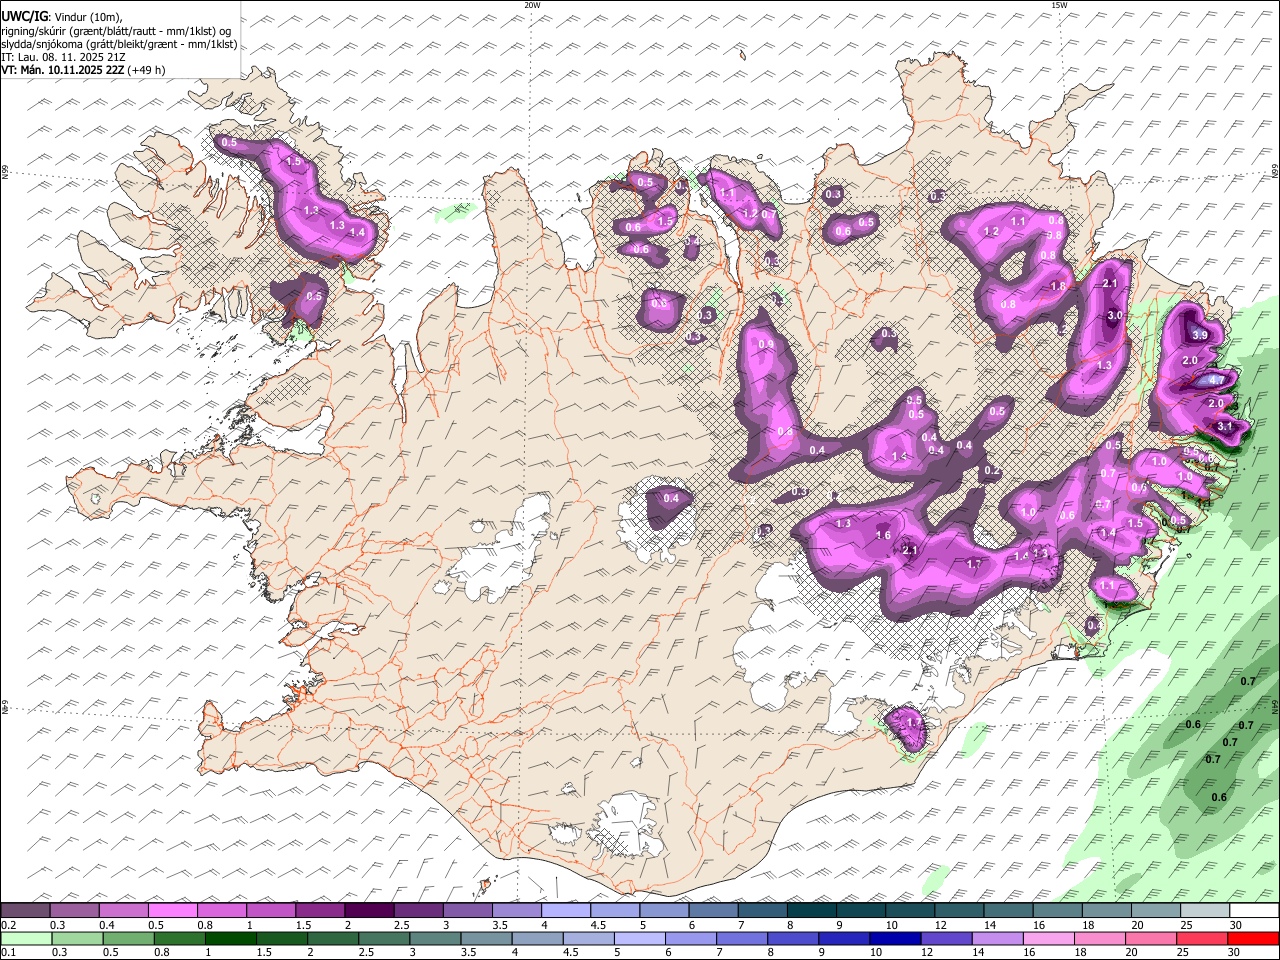Image resolution: width=1280 pixels, height=960 pixels.
Task: Click the '10' label in the bottom legend row
Action: 875,952
